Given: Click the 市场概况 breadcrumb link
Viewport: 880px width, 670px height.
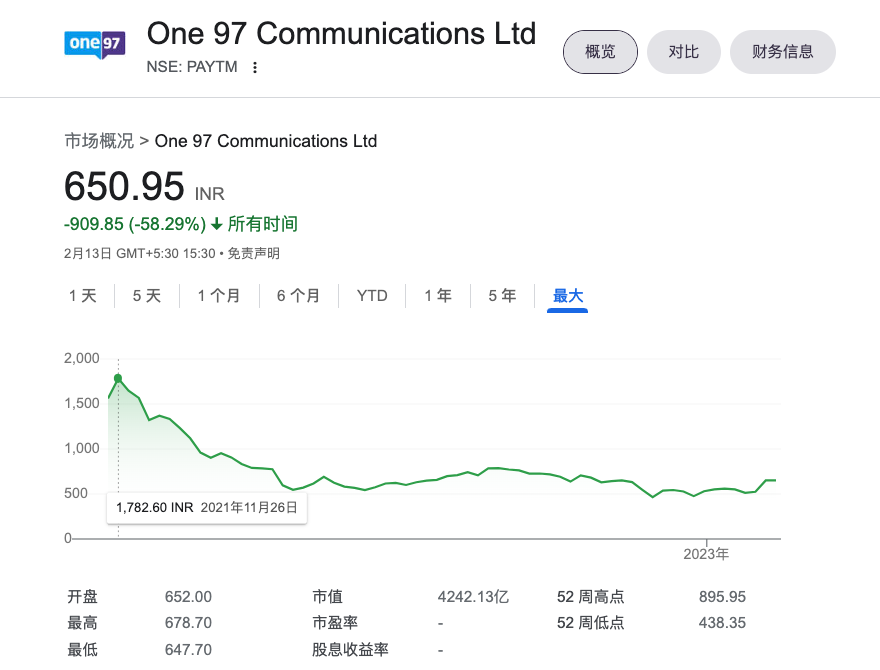Looking at the screenshot, I should (99, 141).
